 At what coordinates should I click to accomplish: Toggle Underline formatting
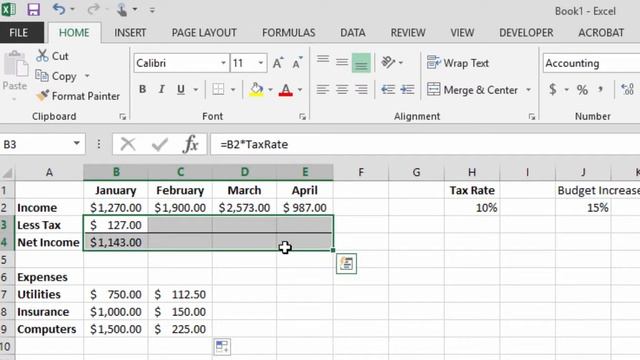tap(181, 89)
